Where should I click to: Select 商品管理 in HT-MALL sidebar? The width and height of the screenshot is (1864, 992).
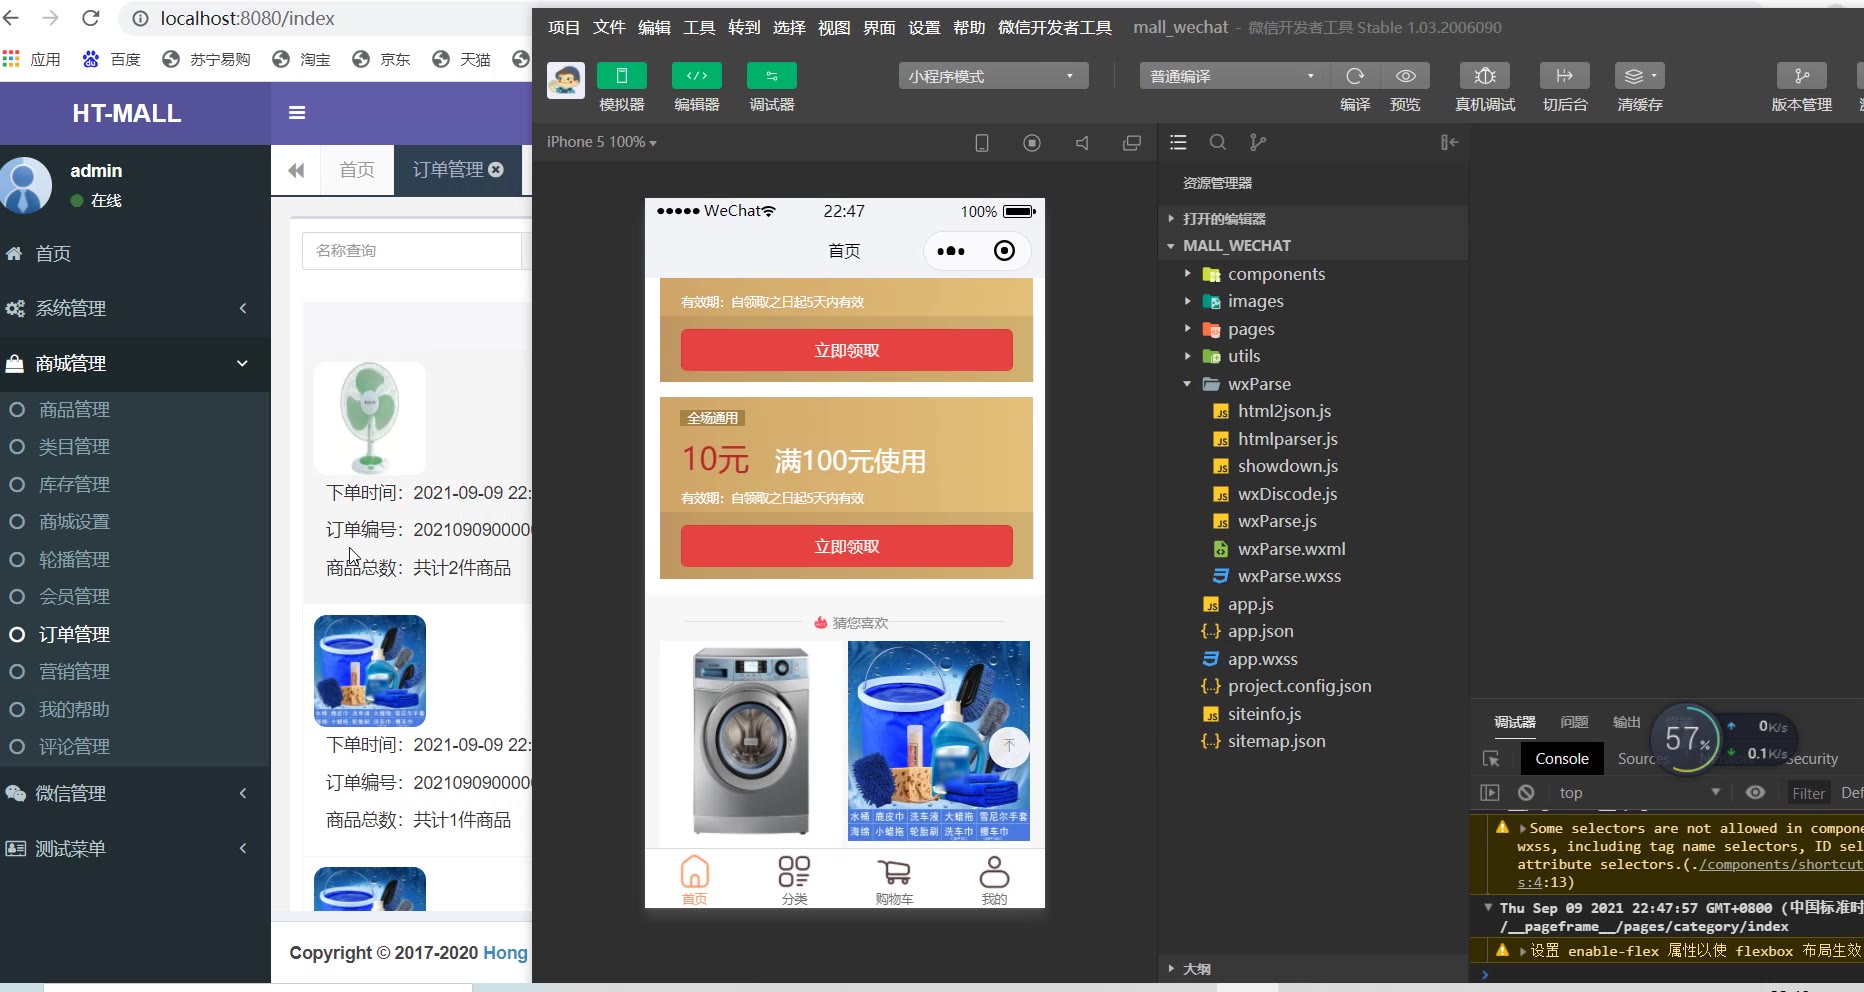click(x=74, y=410)
